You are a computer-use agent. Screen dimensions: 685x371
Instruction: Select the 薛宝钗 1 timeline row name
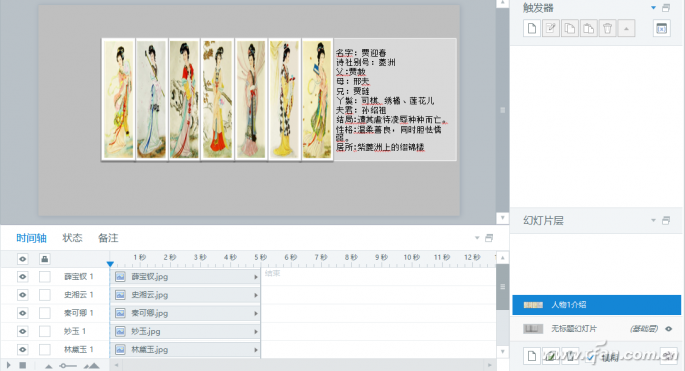(79, 277)
